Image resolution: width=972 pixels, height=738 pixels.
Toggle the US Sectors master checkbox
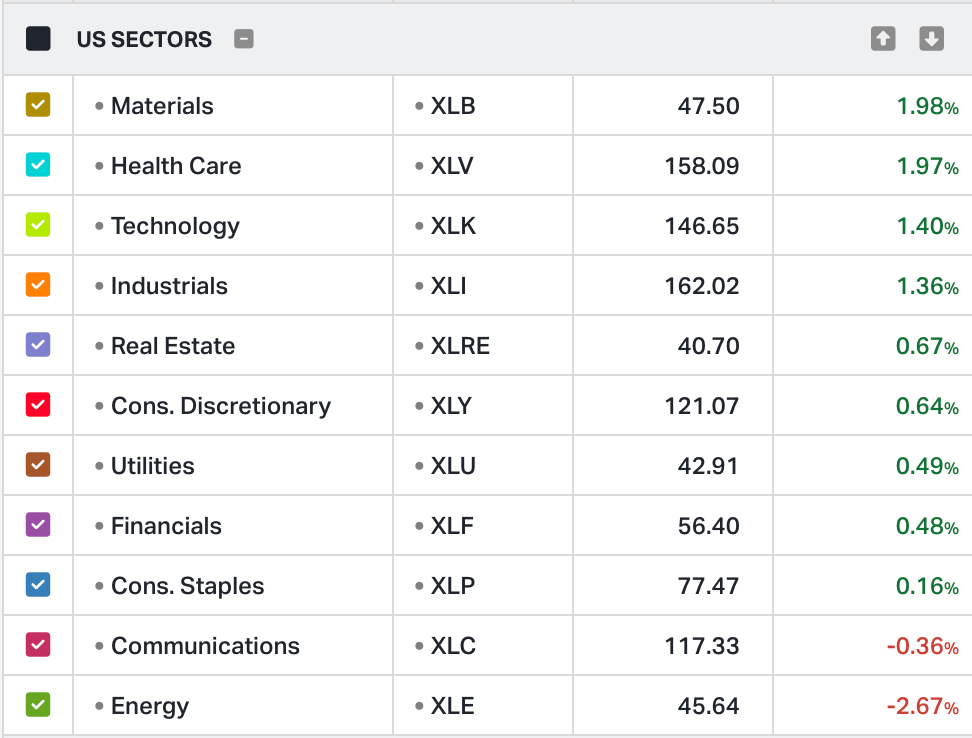click(38, 39)
